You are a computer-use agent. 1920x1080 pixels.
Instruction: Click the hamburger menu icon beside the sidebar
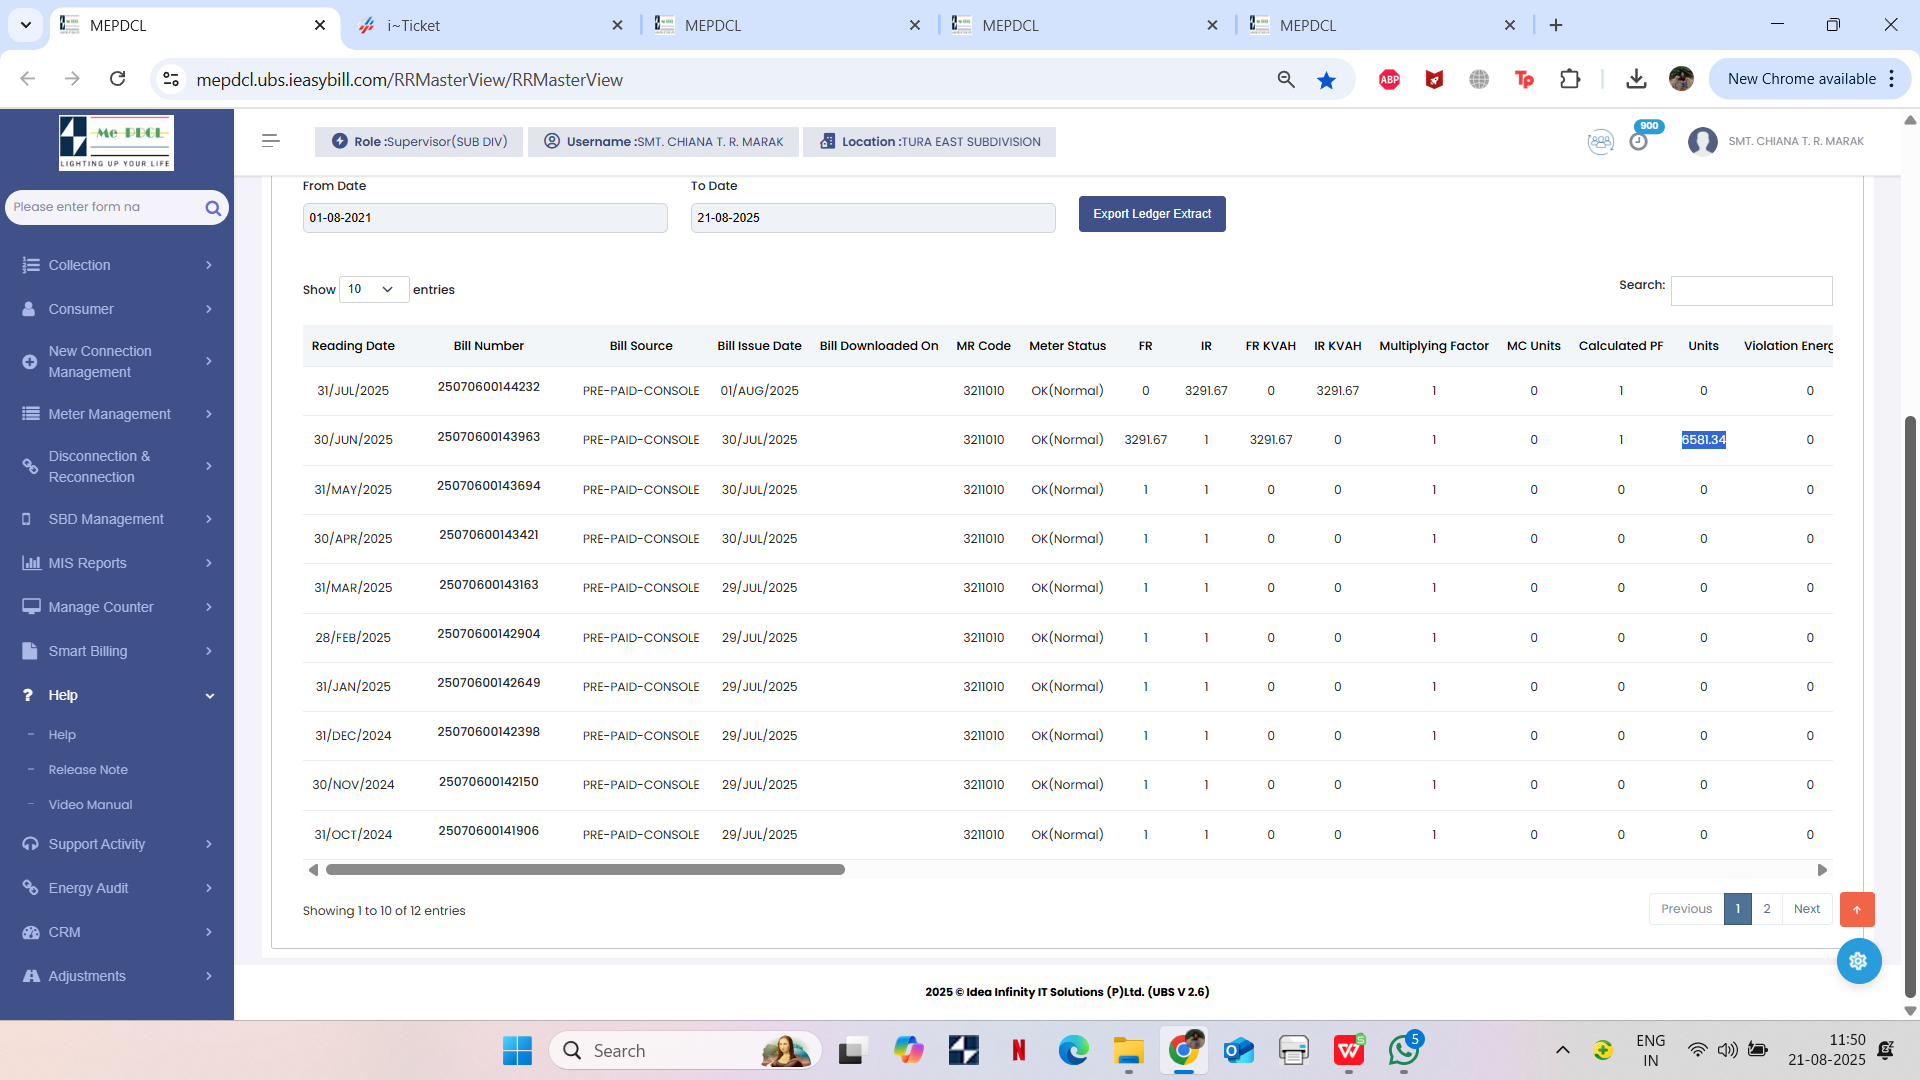pyautogui.click(x=270, y=141)
